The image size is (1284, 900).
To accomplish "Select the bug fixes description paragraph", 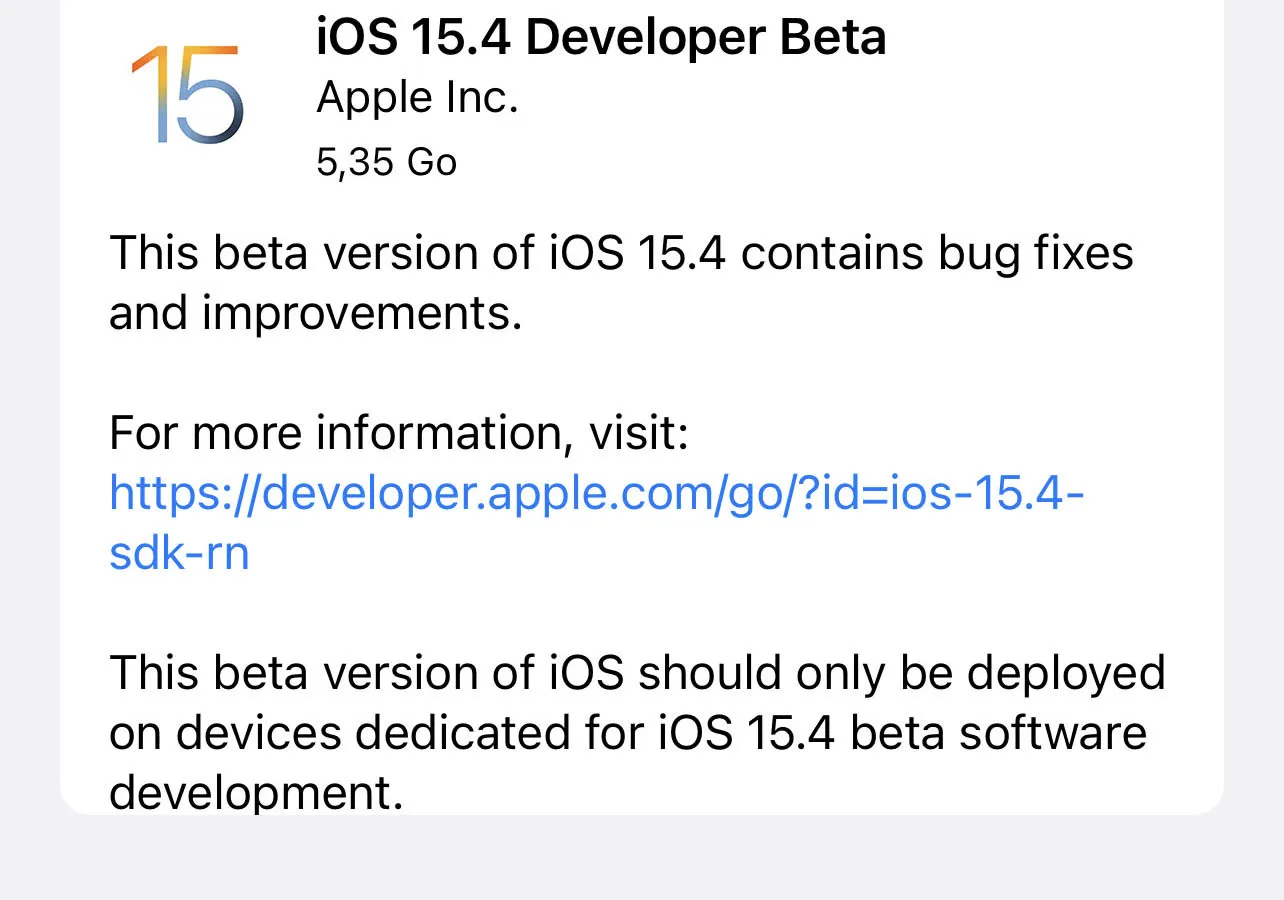I will pyautogui.click(x=620, y=282).
